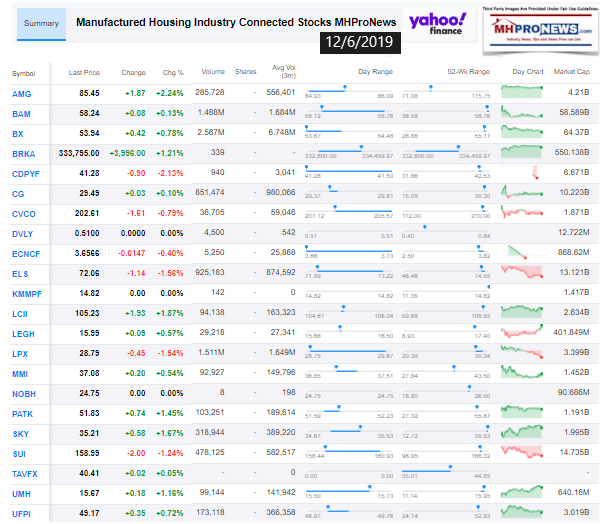The image size is (603, 524).
Task: Sort by Shares column header
Action: [245, 72]
